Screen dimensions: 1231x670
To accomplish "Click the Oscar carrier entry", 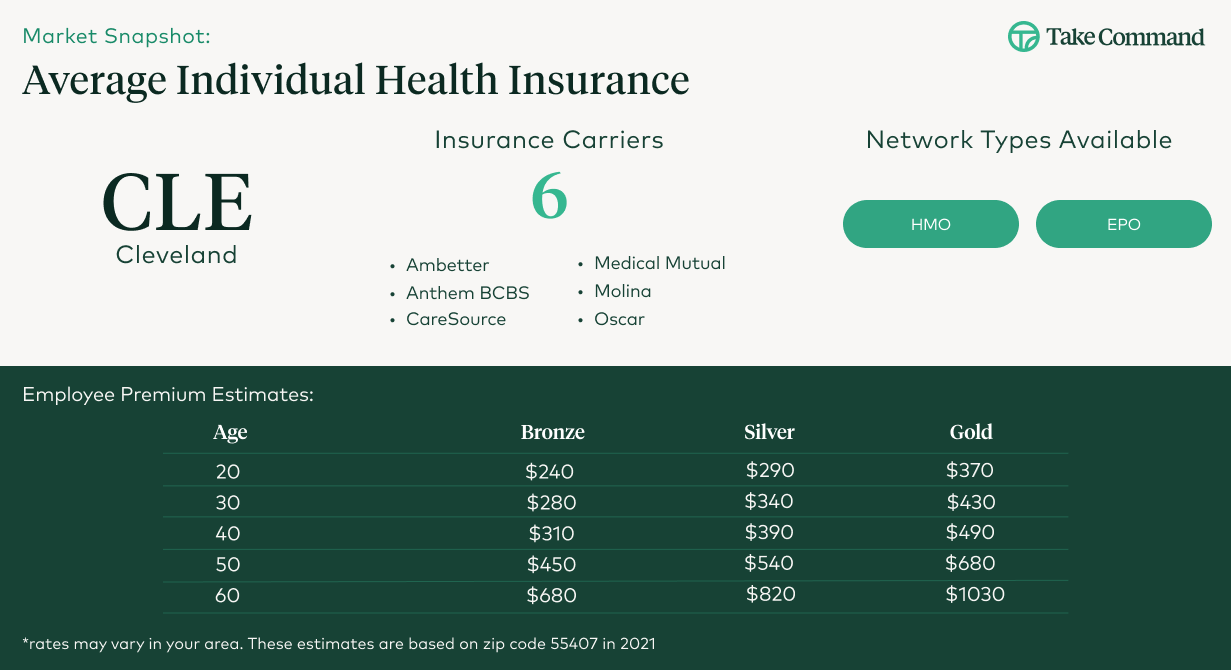I will point(619,319).
